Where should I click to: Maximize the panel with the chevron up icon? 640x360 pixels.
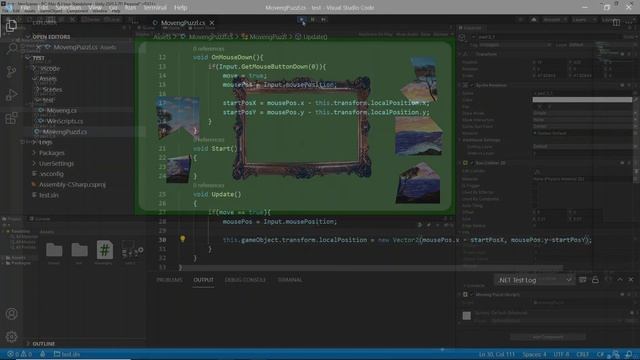620,280
